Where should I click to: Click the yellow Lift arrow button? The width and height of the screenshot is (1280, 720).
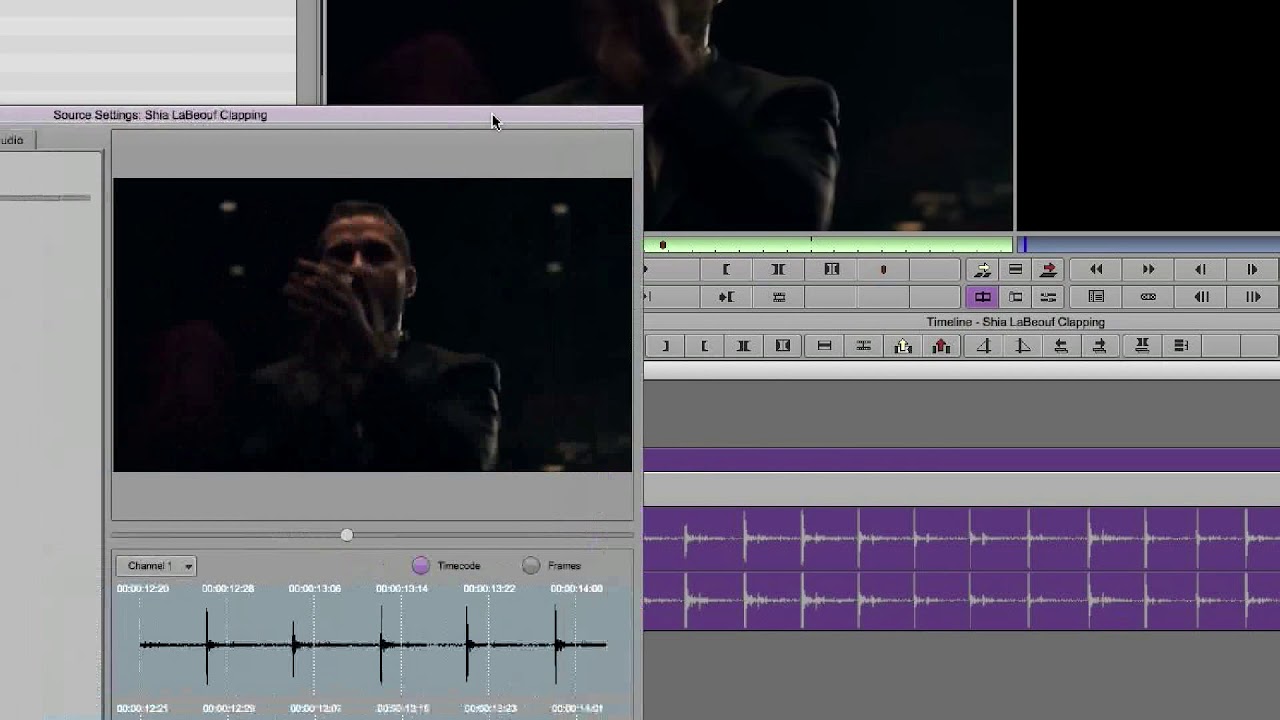(903, 346)
